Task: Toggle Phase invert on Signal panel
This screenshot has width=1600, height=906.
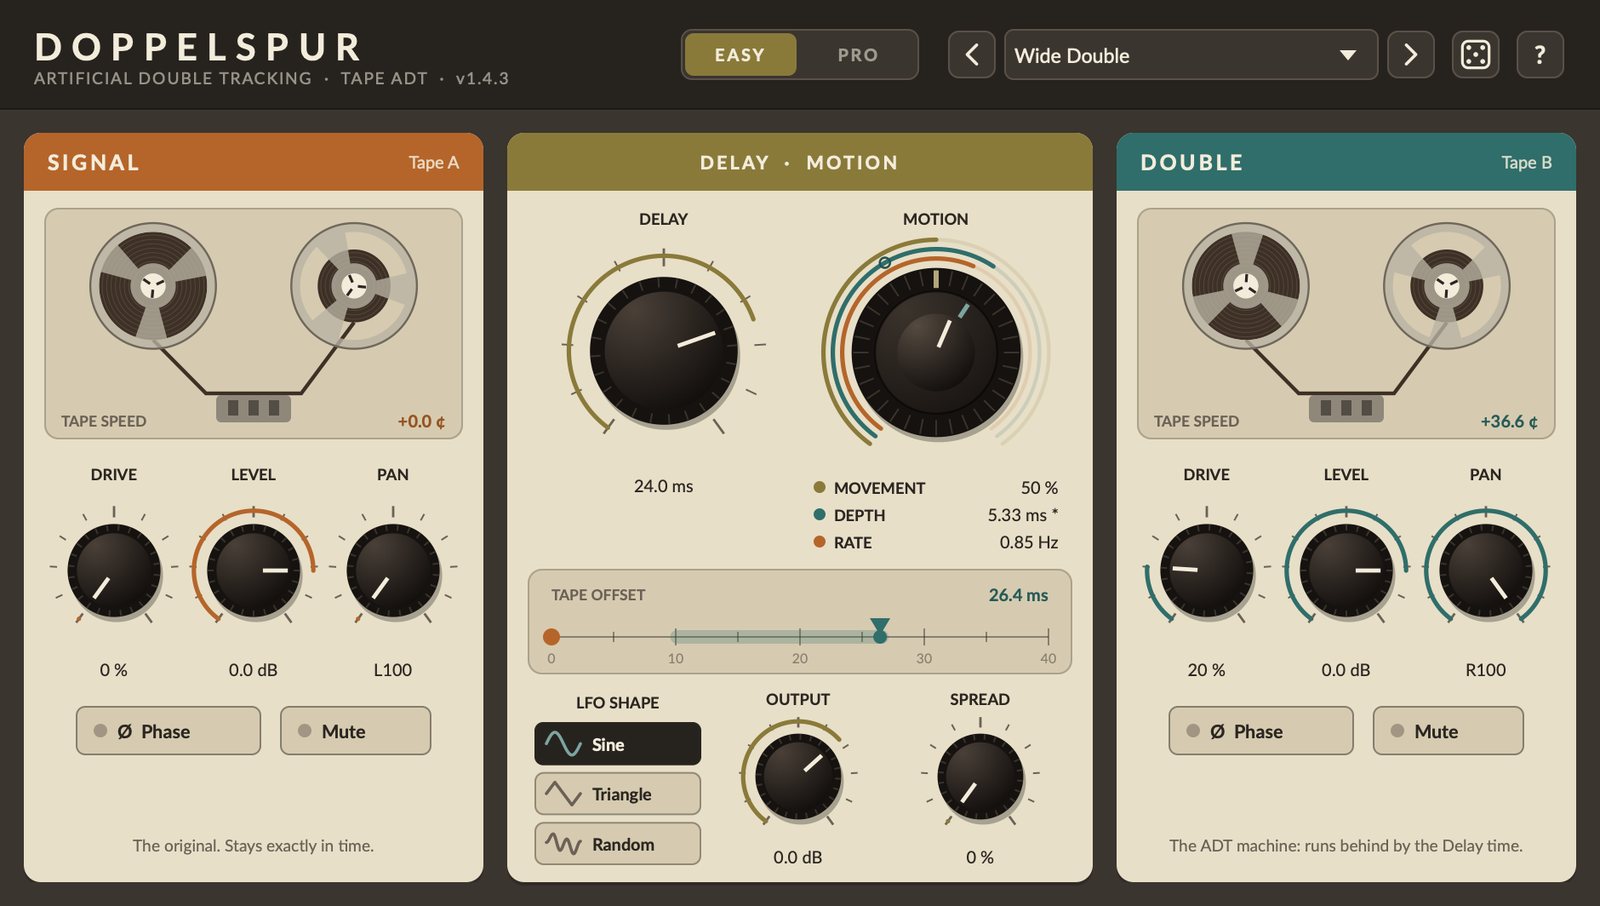Action: pyautogui.click(x=168, y=731)
